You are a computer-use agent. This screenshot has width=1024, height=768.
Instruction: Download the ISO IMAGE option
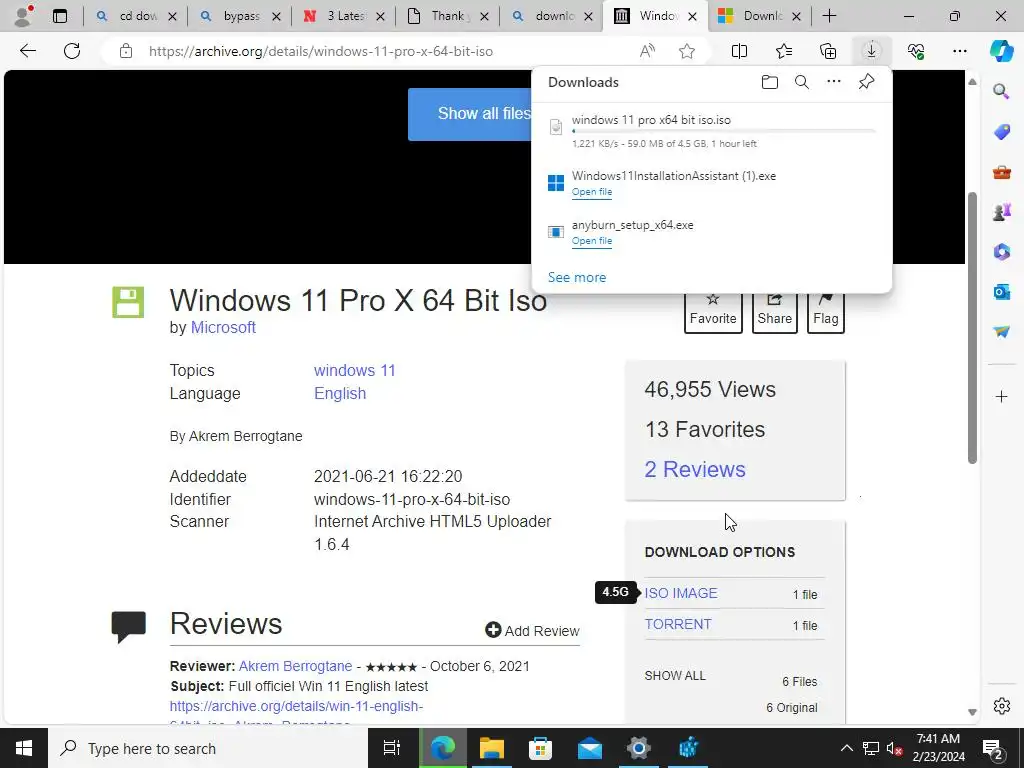coord(680,593)
